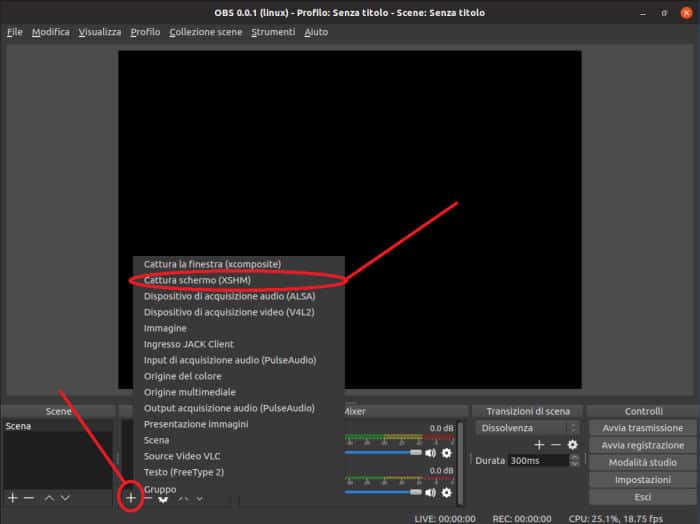Open the Strumenti menu

(x=273, y=32)
